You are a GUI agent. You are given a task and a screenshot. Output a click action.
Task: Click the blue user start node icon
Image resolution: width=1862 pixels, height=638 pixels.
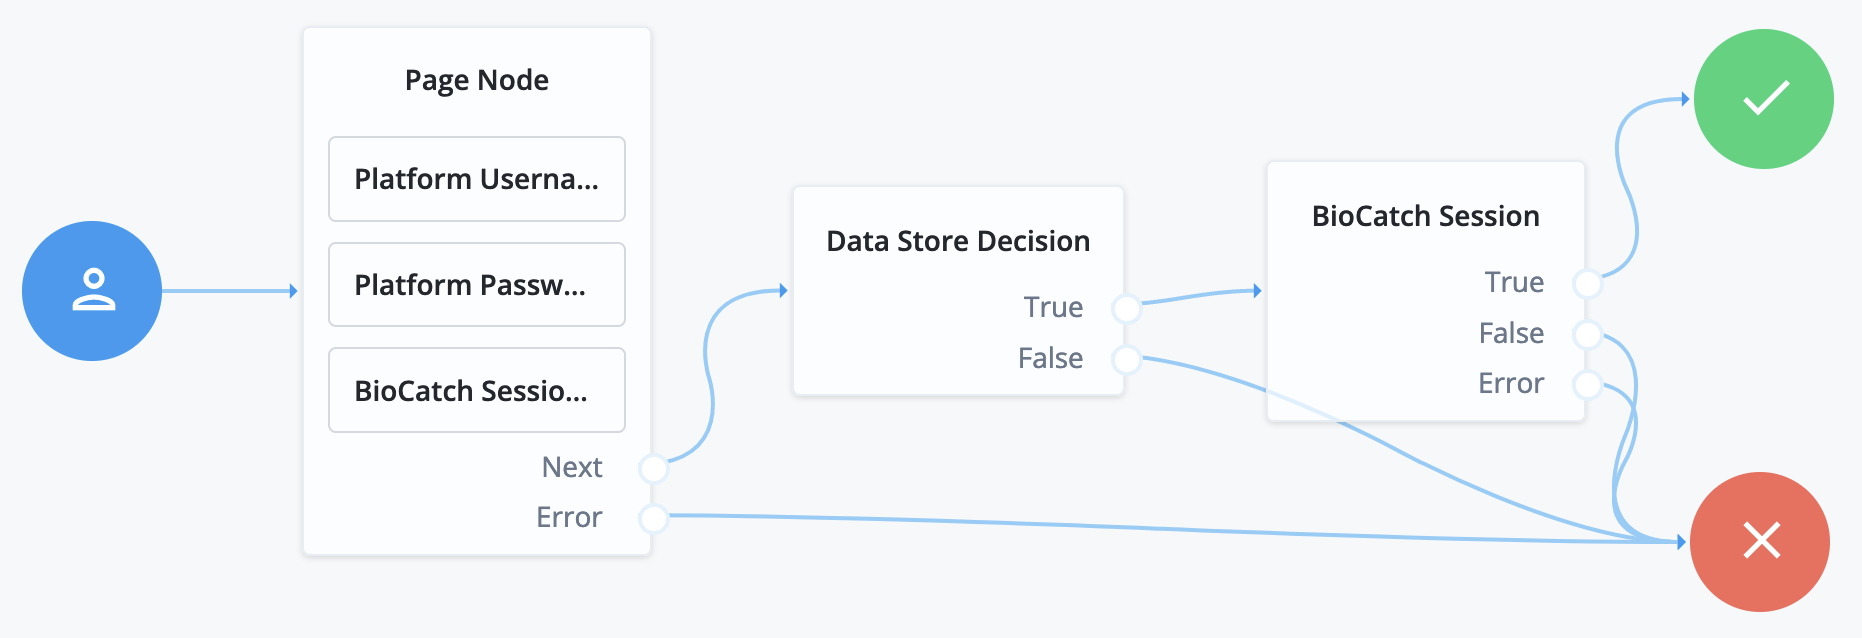pyautogui.click(x=92, y=291)
